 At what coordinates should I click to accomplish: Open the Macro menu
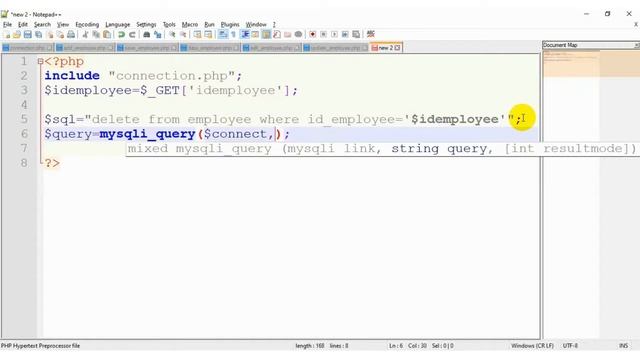[x=190, y=24]
